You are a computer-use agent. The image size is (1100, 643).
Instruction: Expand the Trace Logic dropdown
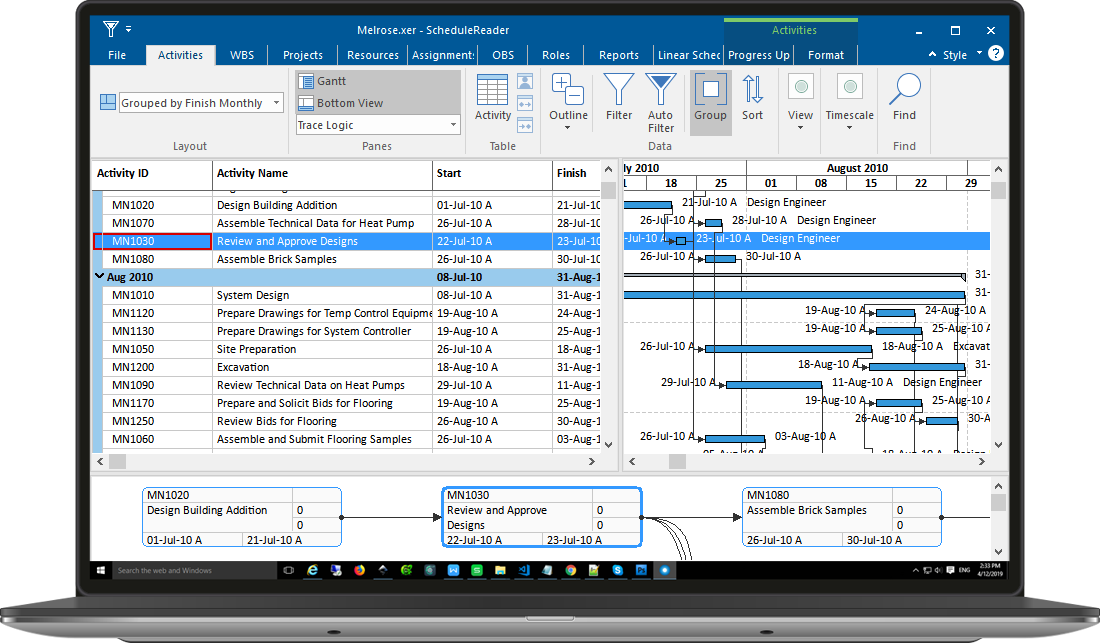tap(453, 126)
